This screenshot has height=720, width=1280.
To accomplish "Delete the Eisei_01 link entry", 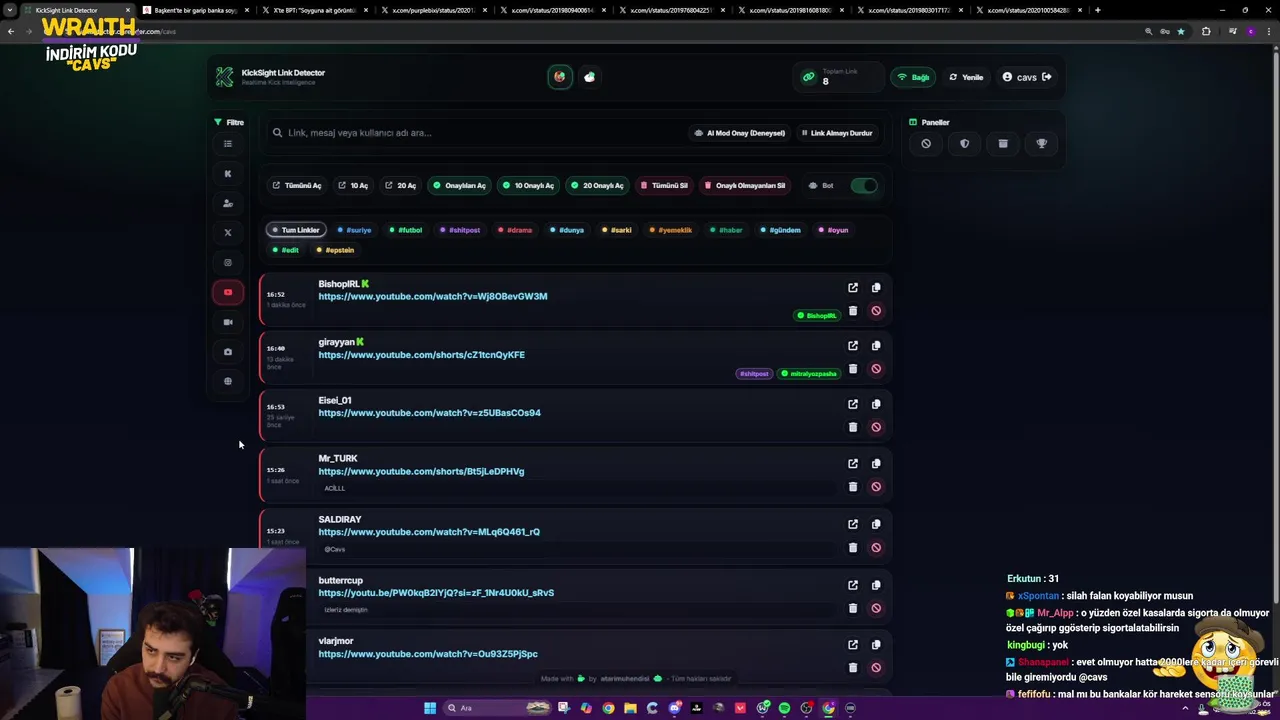I will (853, 427).
